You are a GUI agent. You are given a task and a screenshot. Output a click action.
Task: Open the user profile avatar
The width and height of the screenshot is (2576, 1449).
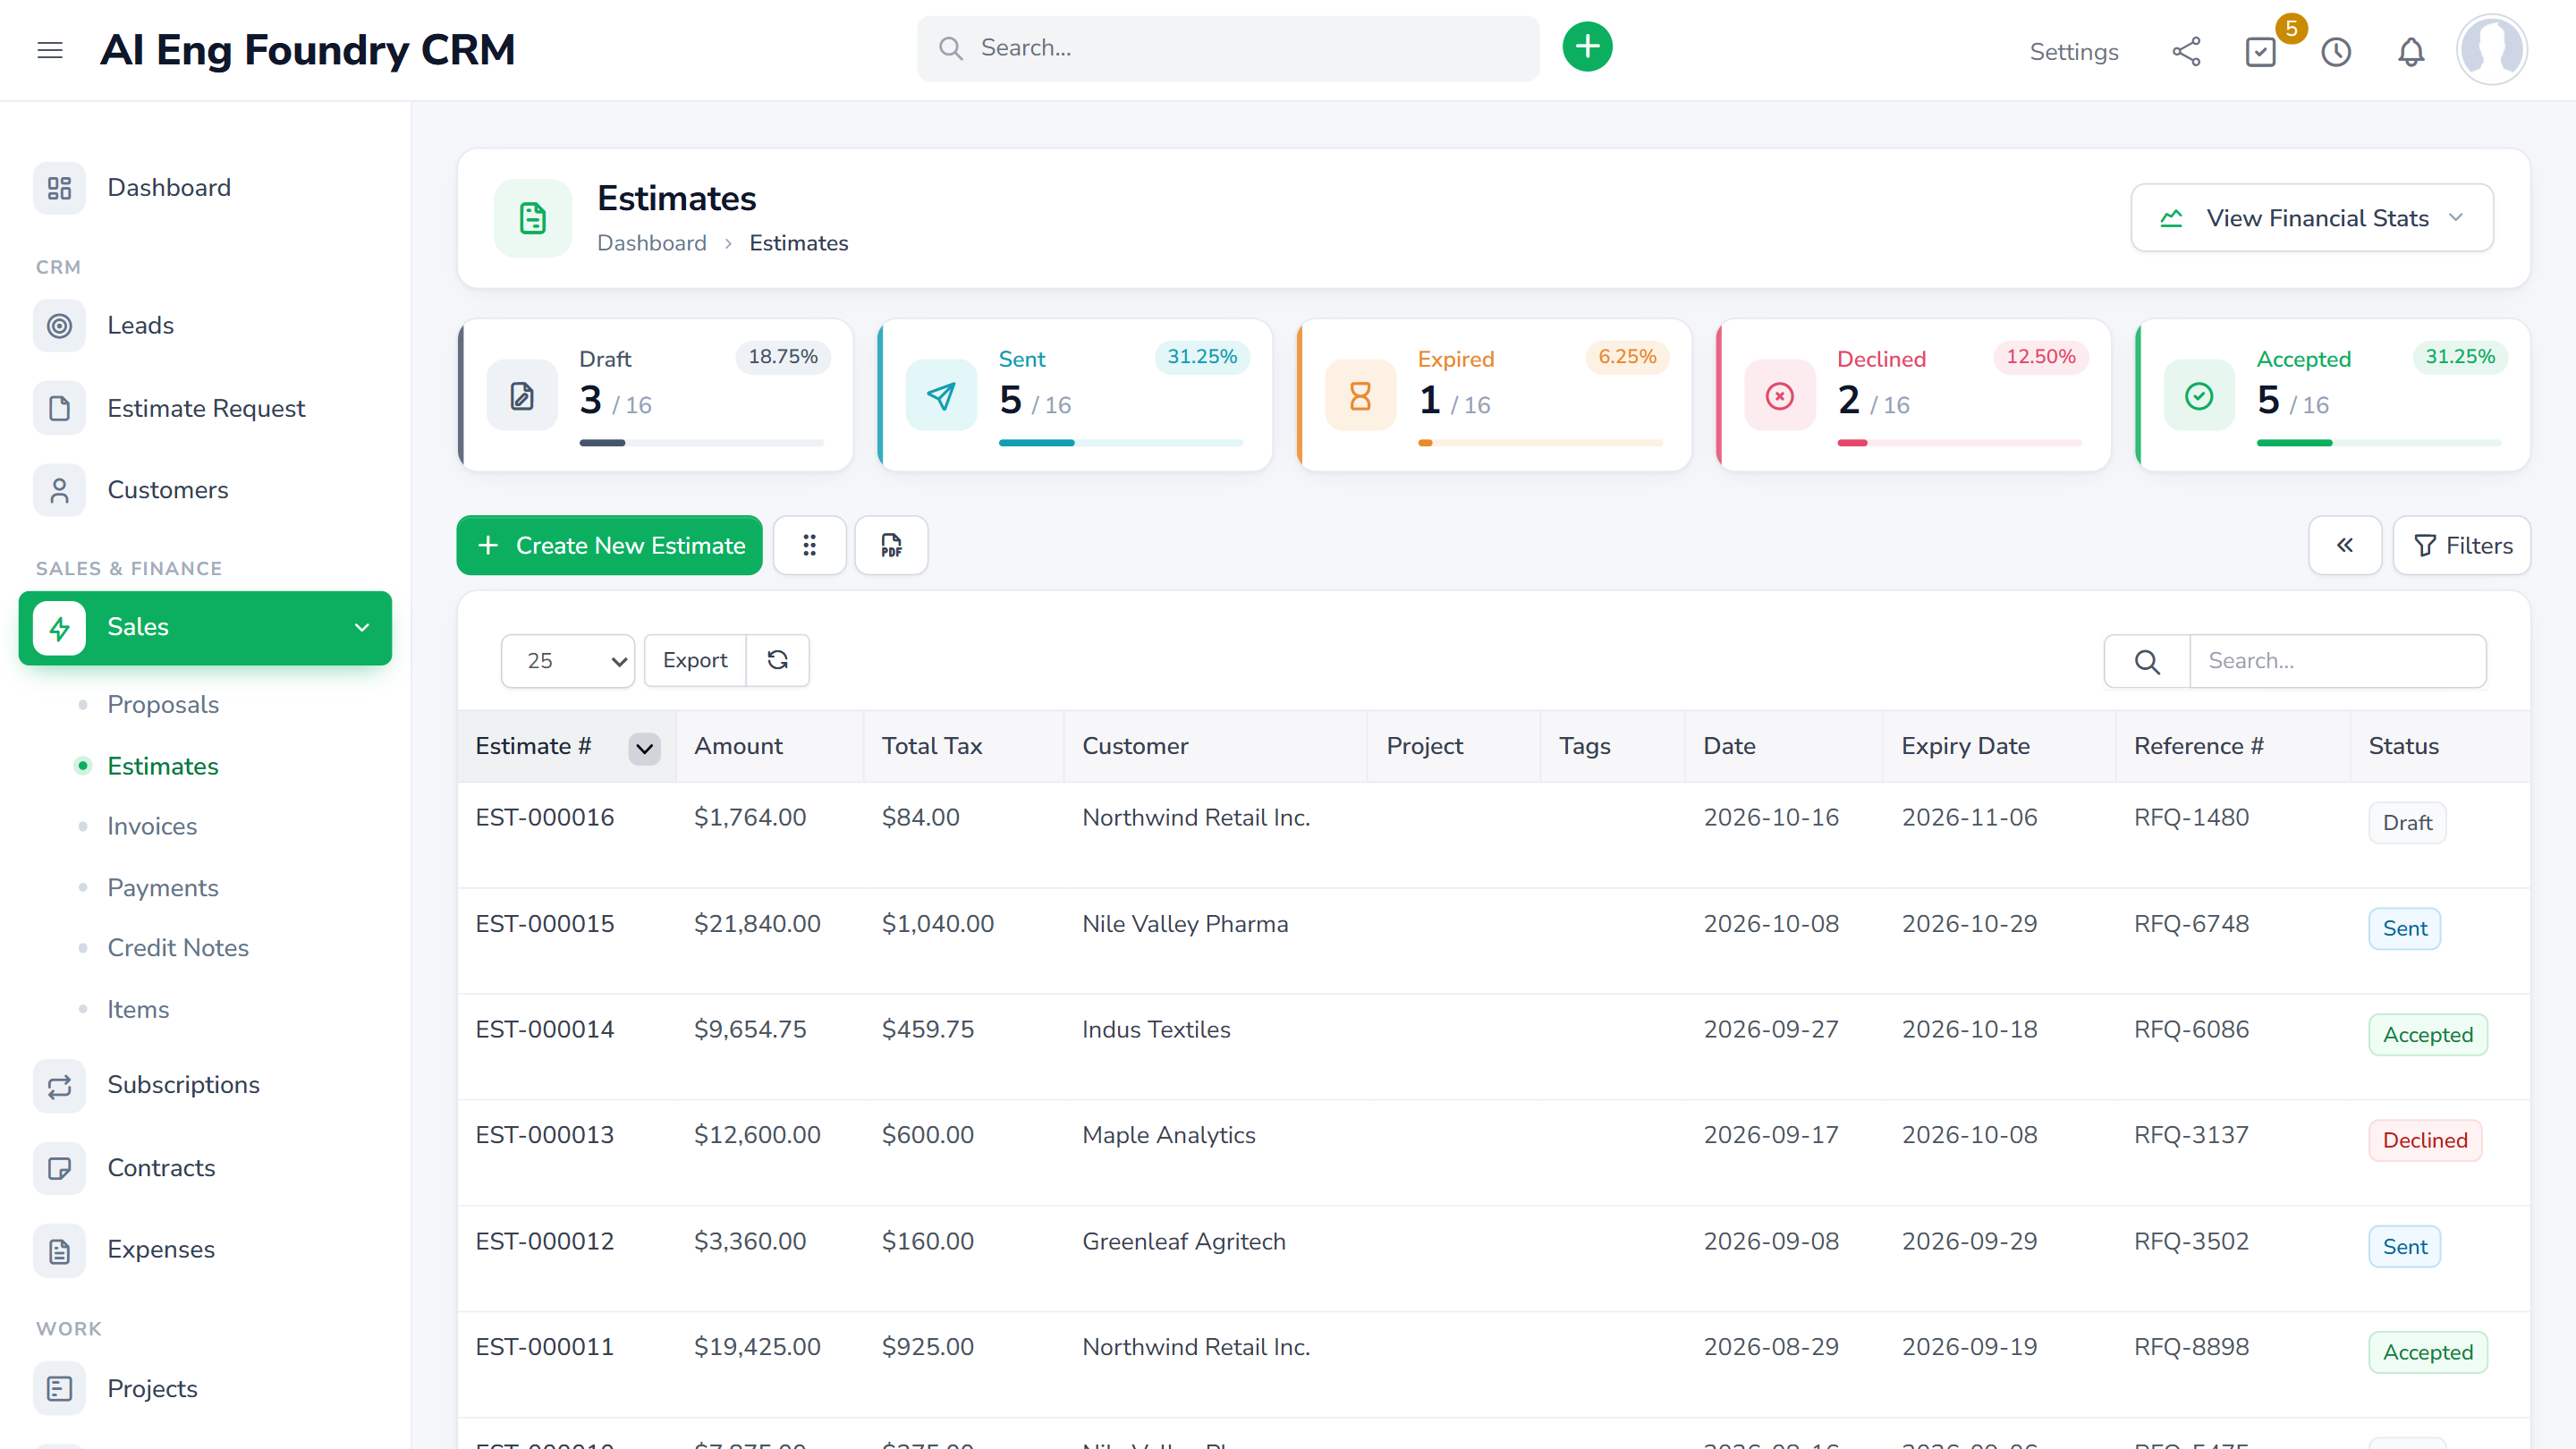(2491, 49)
